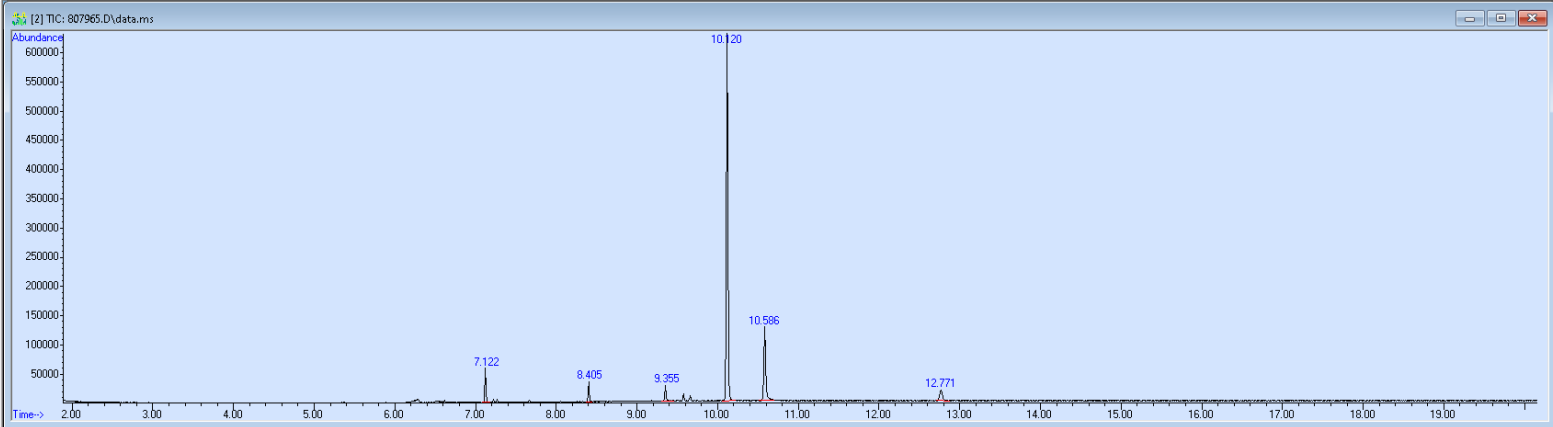
Task: Click the 50000 abundance tick value
Action: point(46,374)
